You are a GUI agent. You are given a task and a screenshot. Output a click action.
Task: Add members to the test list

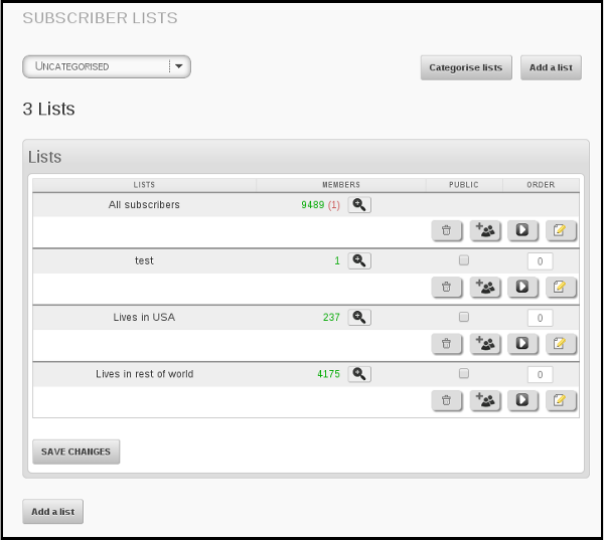(485, 287)
